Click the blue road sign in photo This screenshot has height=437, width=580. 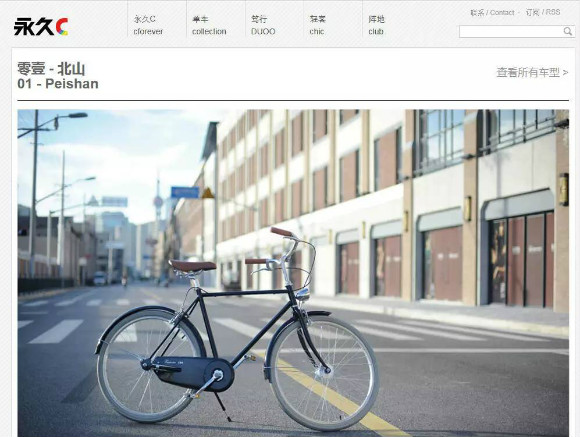(x=185, y=192)
